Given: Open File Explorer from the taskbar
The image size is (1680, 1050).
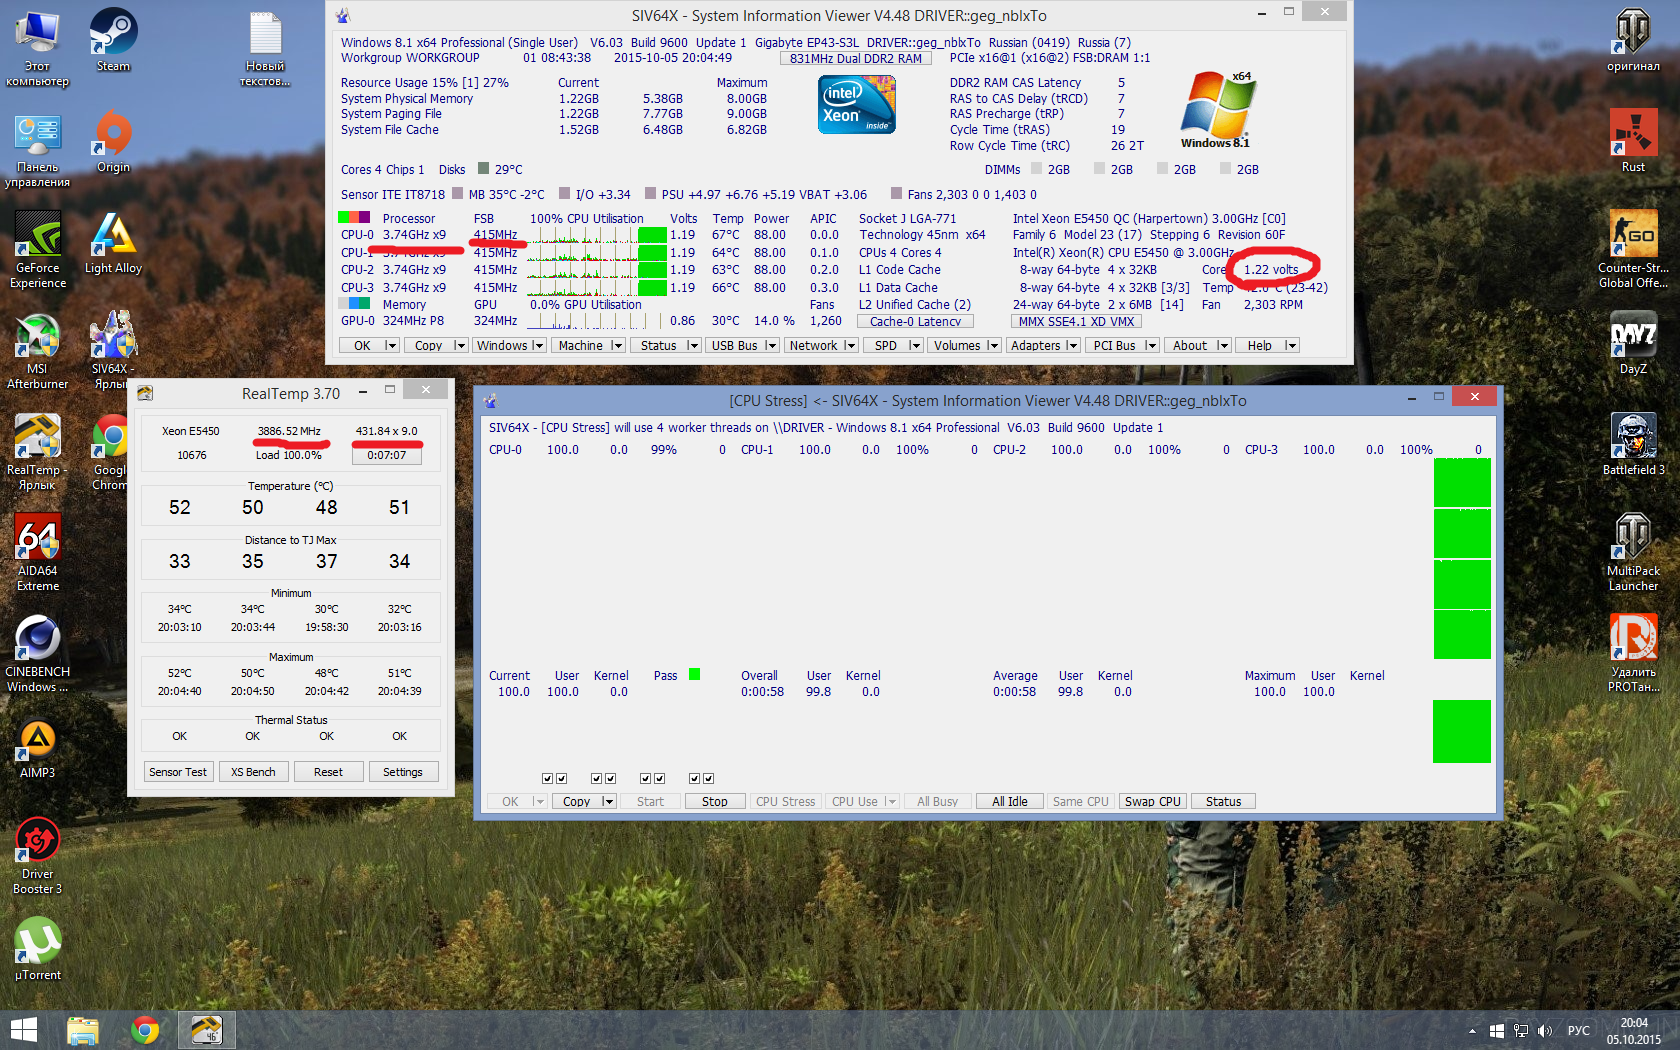Looking at the screenshot, I should point(83,1030).
